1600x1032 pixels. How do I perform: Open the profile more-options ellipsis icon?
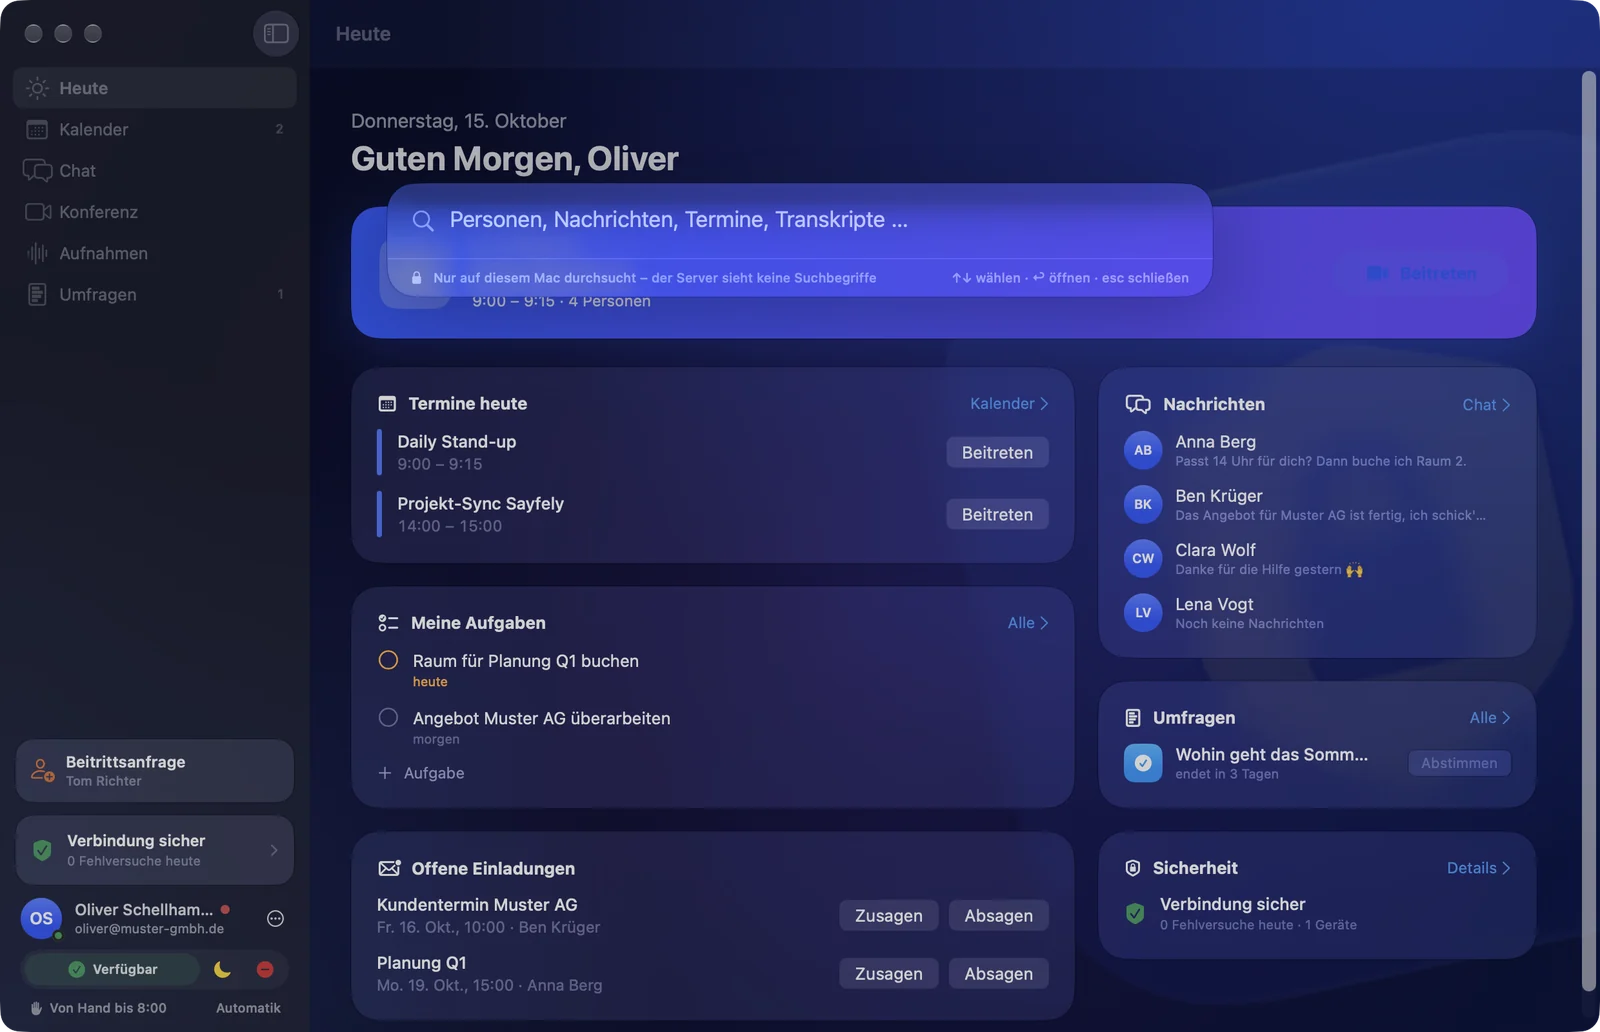[275, 918]
